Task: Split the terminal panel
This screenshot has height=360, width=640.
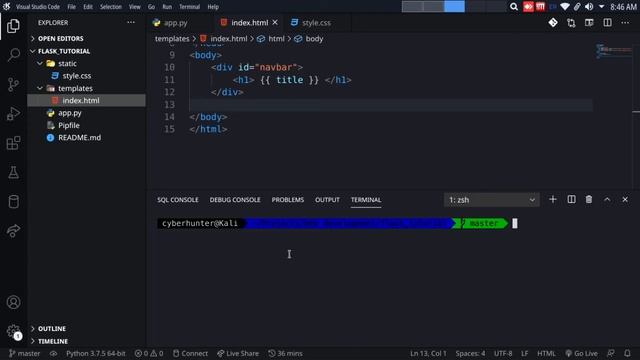Action: 571,200
